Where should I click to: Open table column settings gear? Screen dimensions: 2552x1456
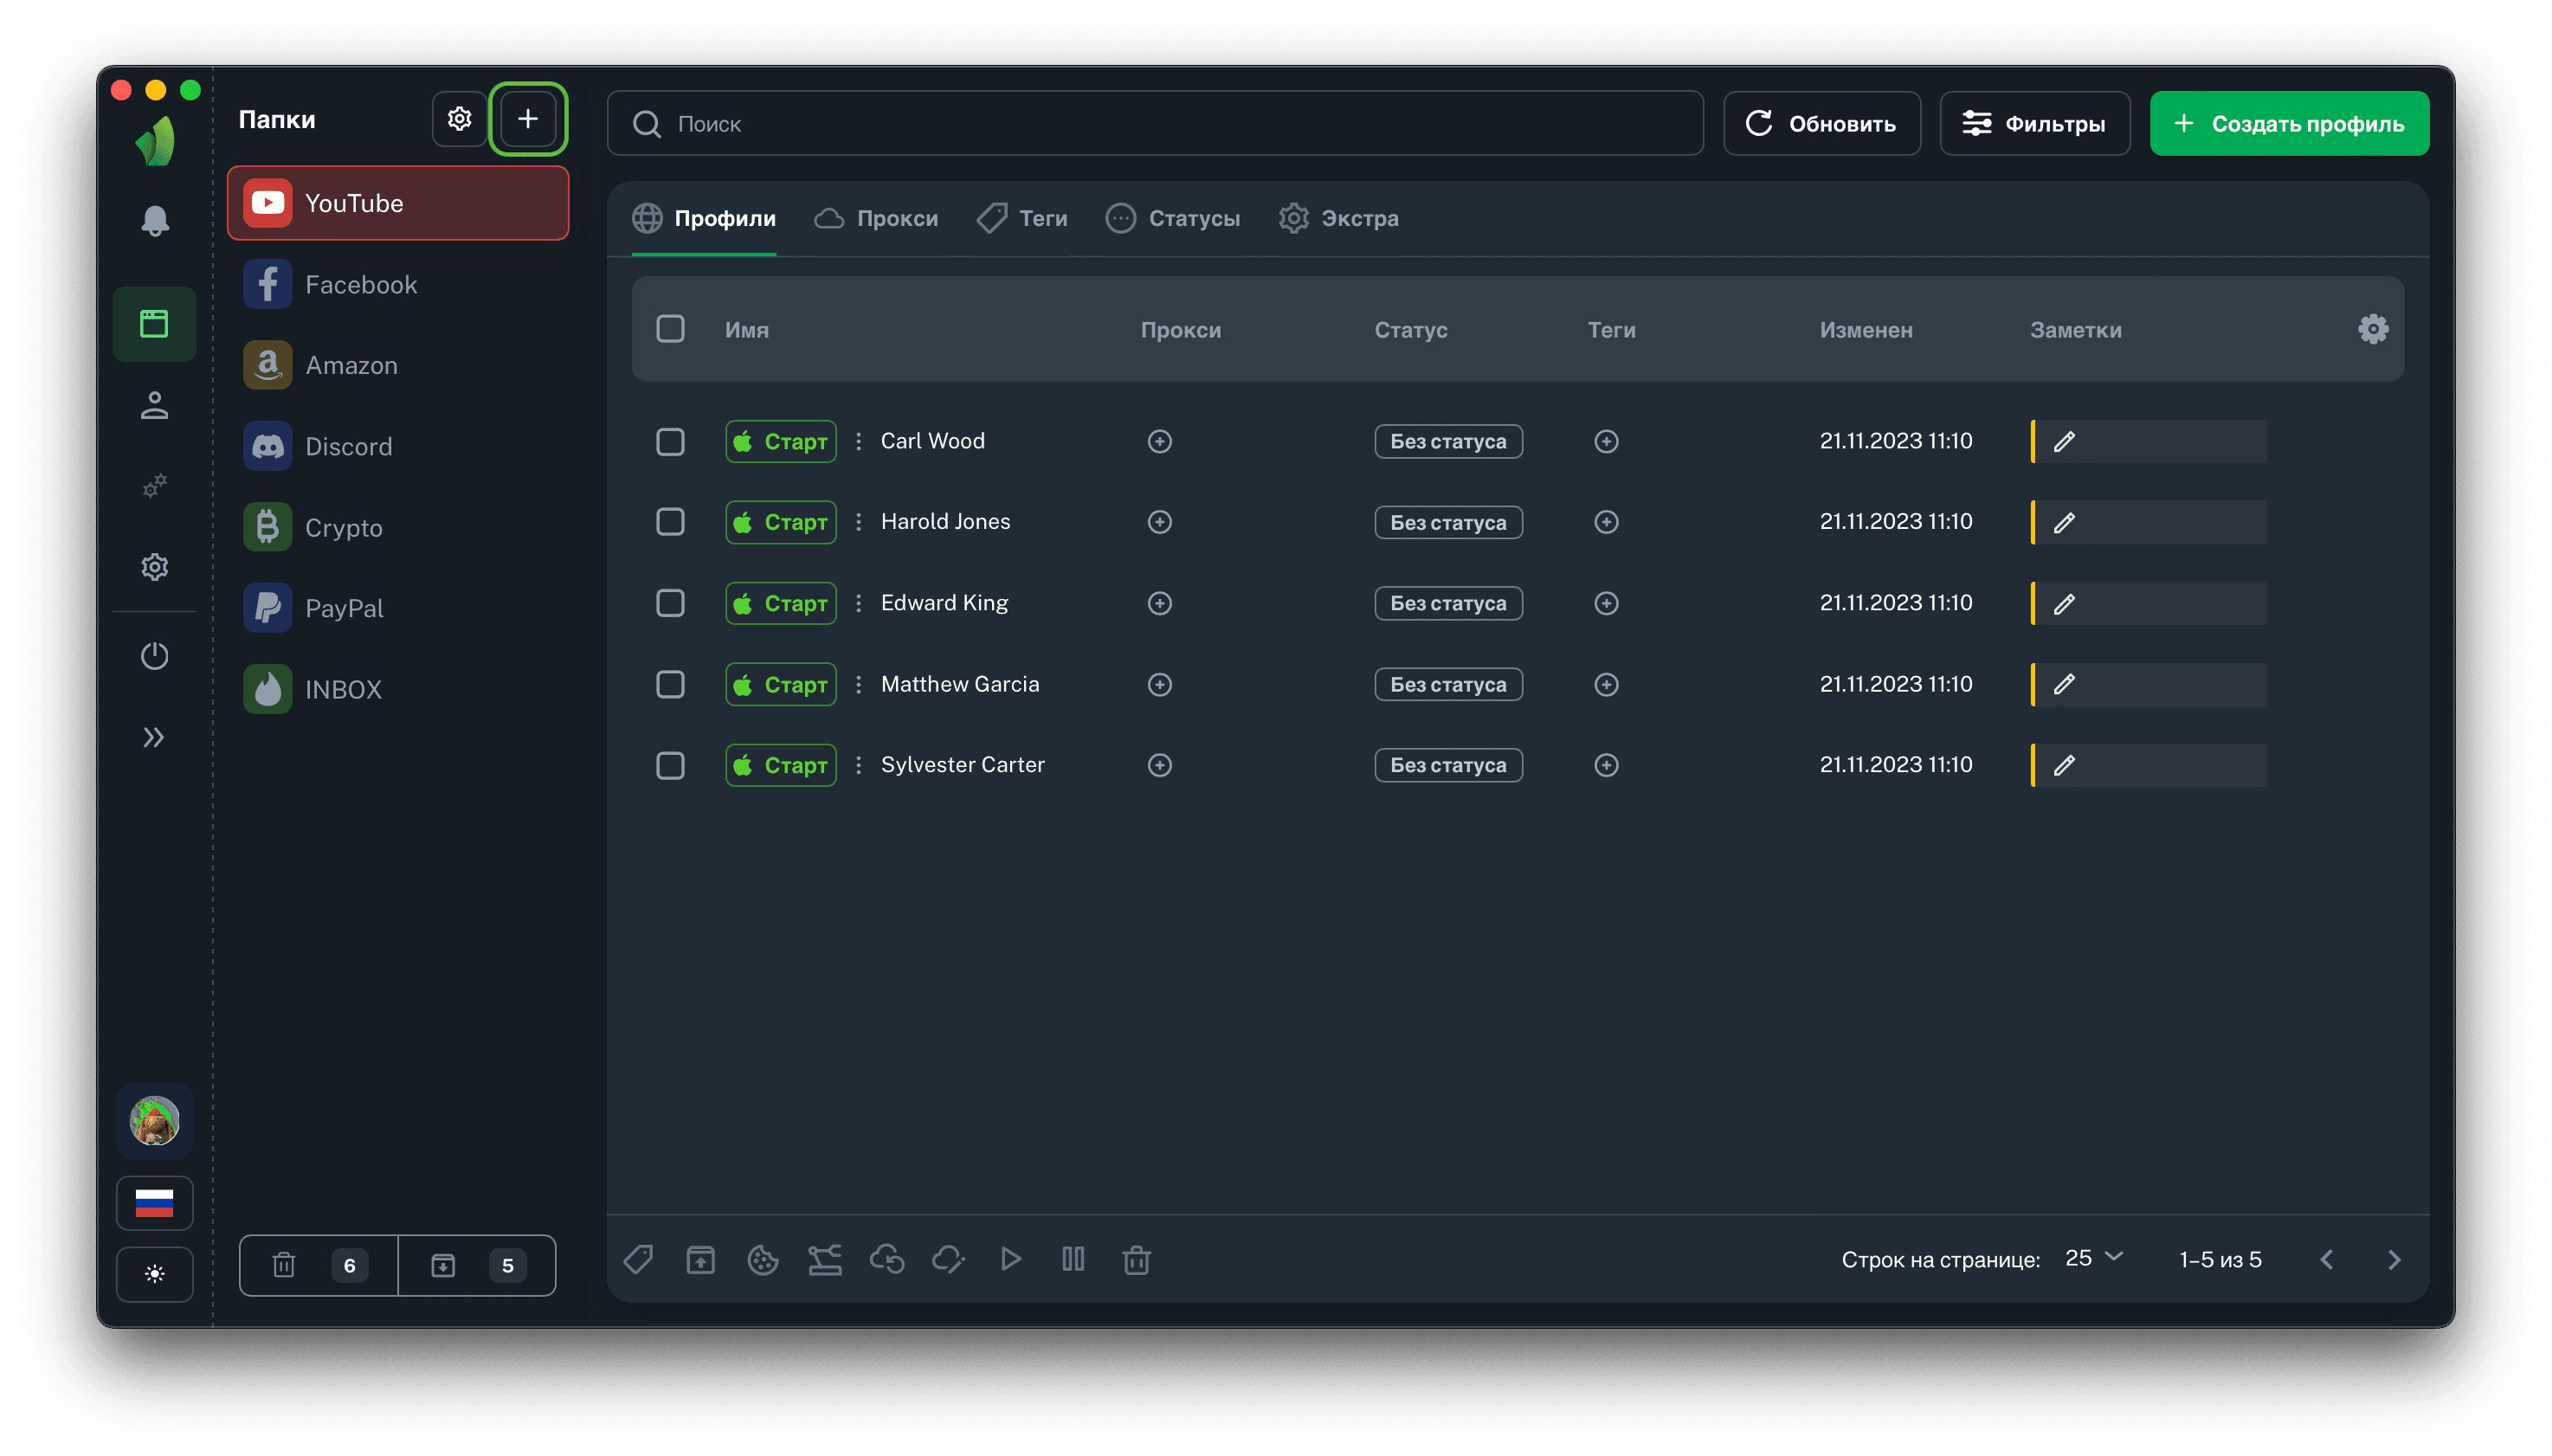point(2372,330)
